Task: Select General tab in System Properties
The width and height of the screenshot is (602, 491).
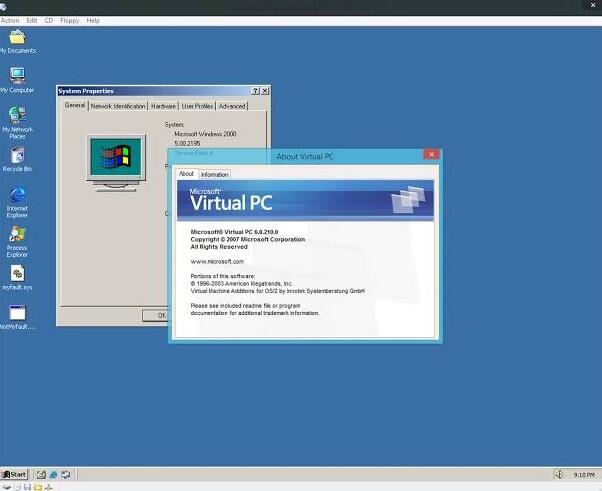Action: click(x=75, y=105)
